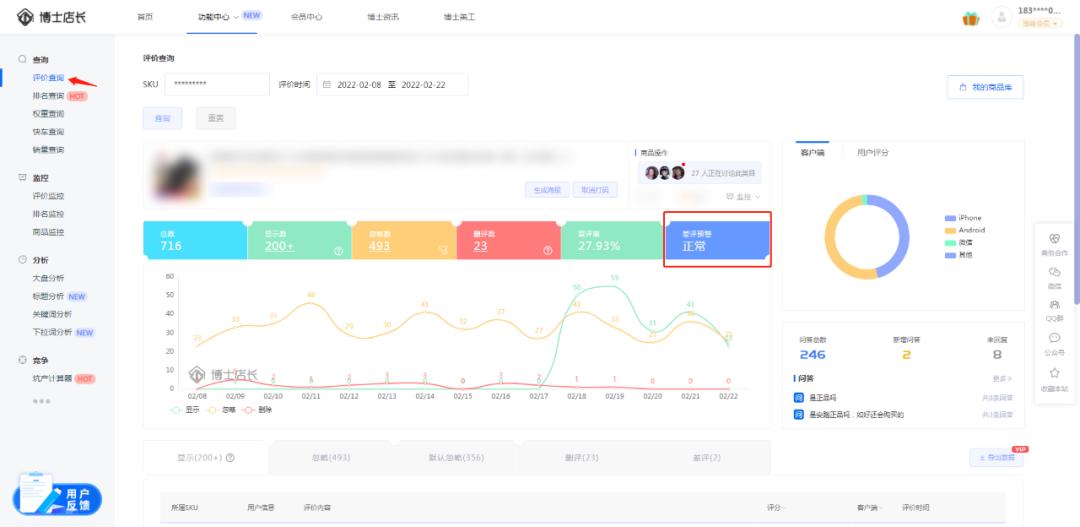Switch to the 客户端 tab
Viewport: 1080px width, 527px height.
tap(812, 153)
